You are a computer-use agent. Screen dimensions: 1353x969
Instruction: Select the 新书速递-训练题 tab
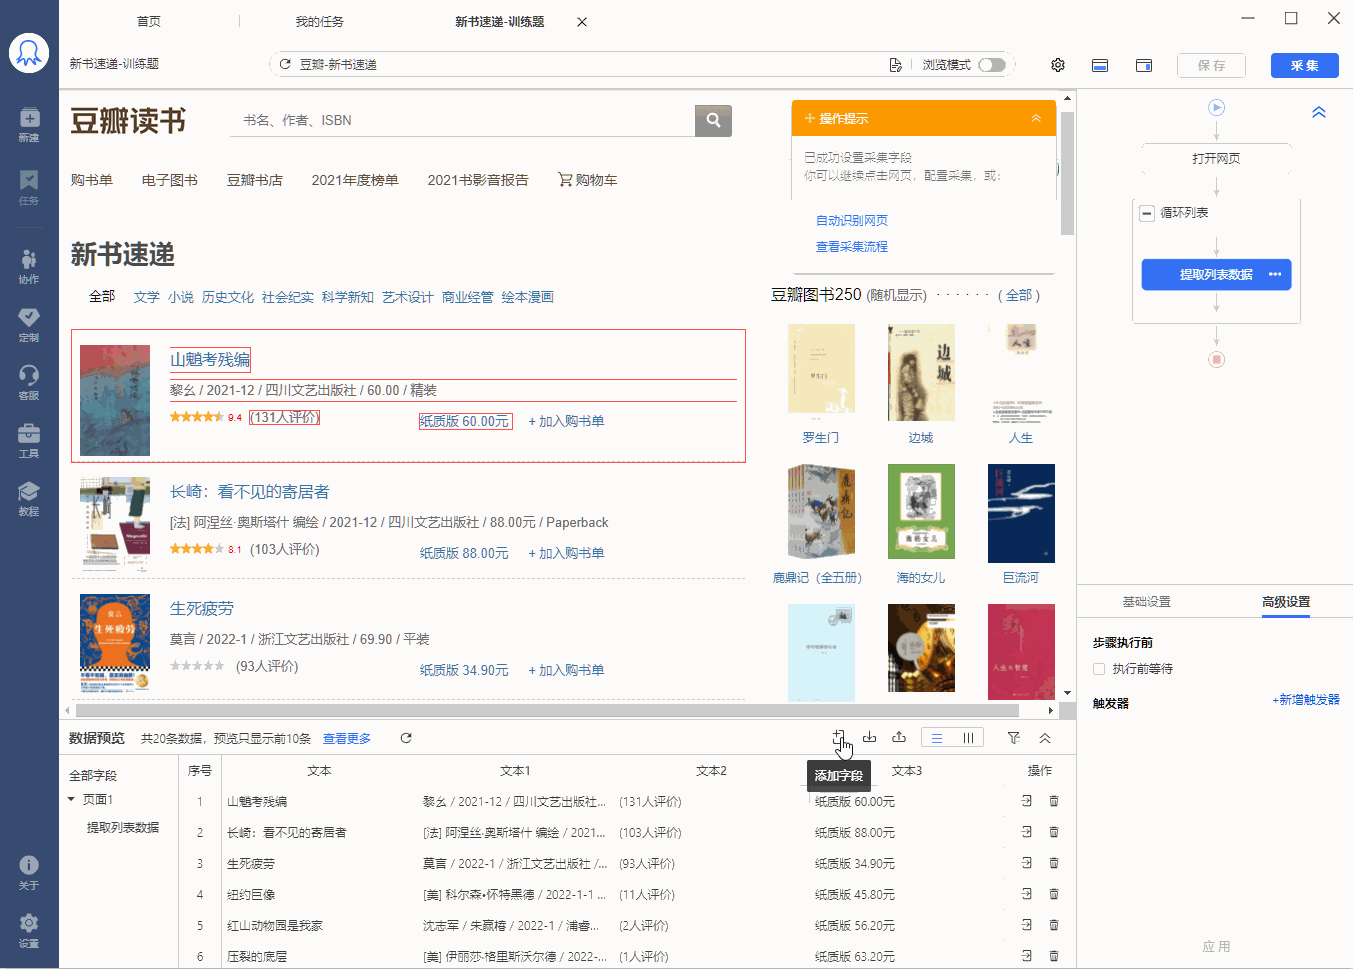pos(499,21)
